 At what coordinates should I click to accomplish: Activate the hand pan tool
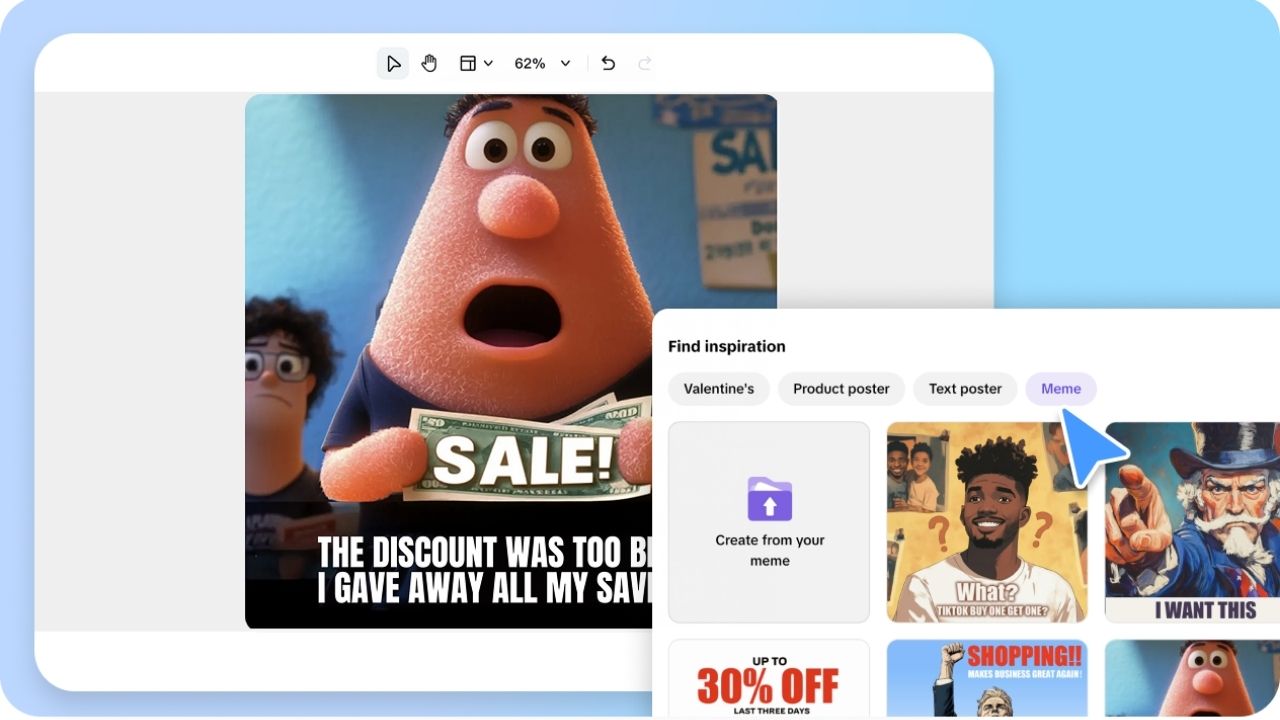pos(429,62)
